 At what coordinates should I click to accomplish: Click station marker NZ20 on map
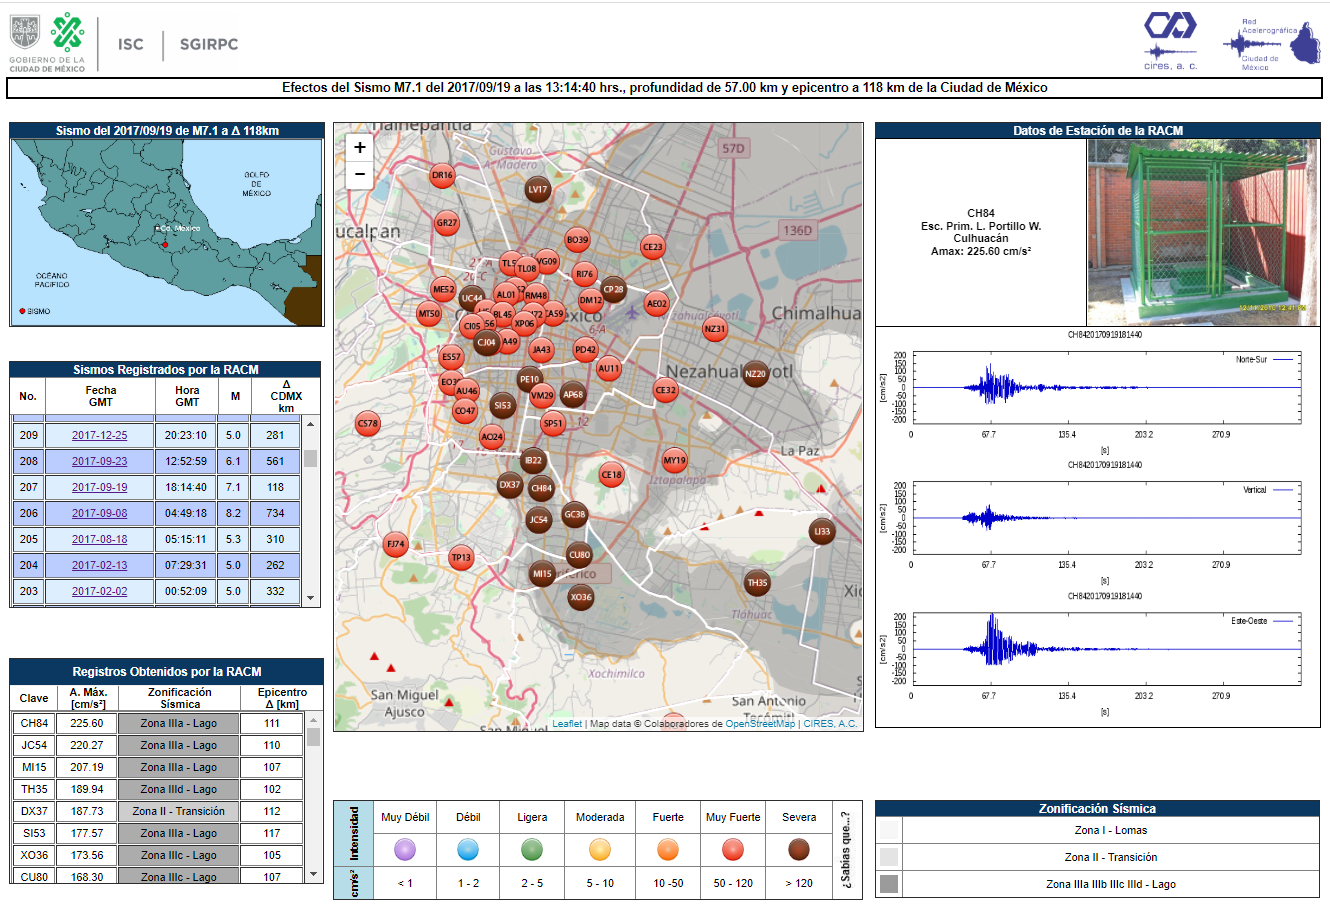(755, 374)
